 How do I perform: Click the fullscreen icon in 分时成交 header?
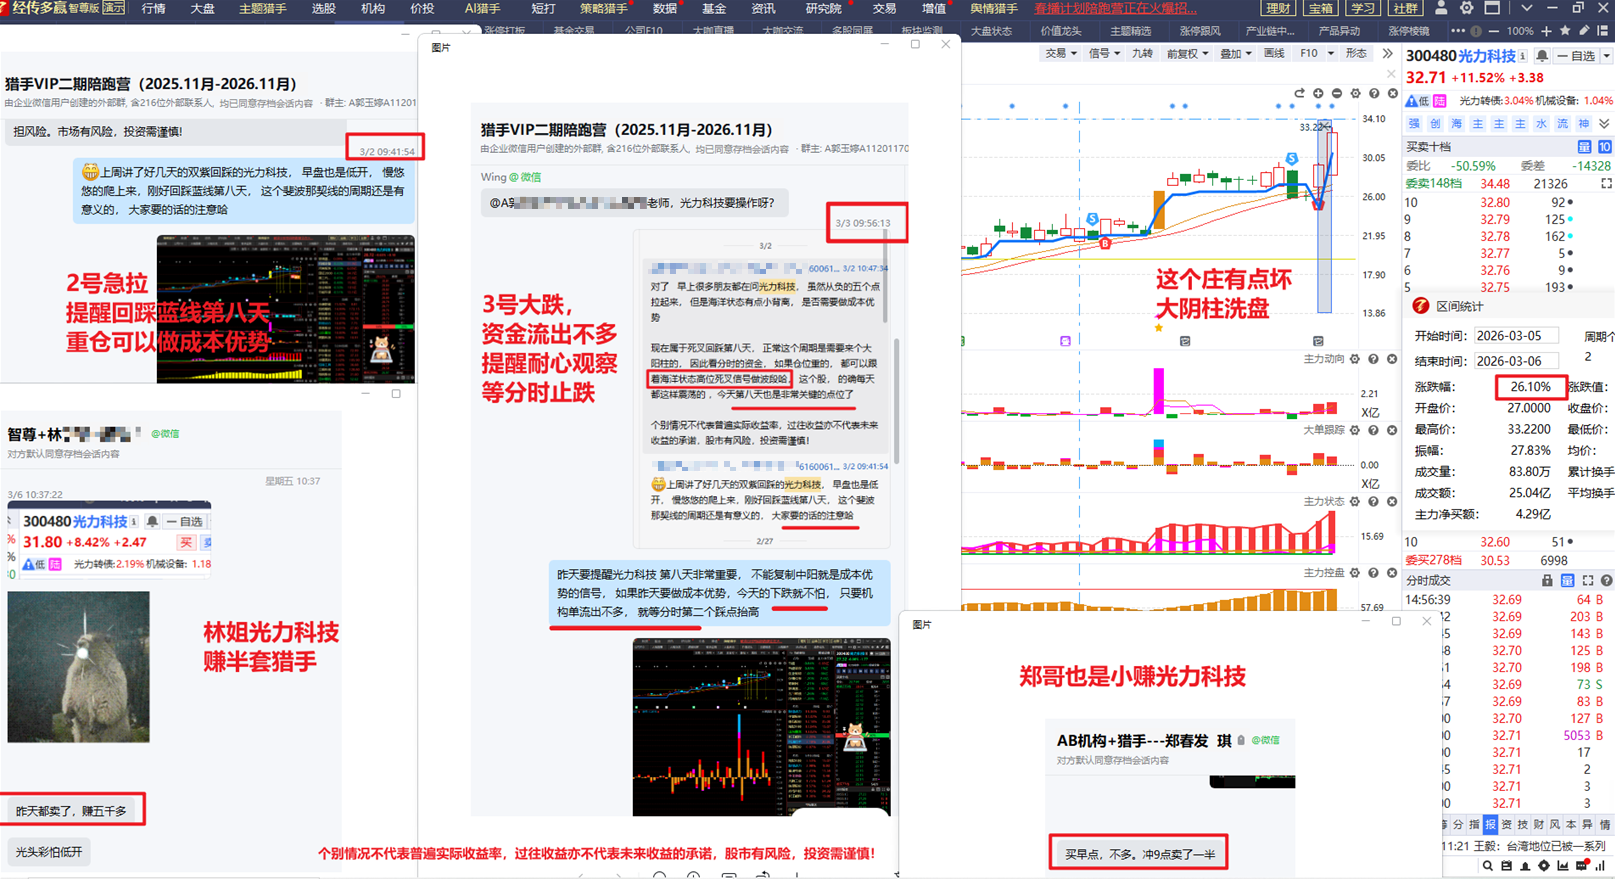click(x=1587, y=581)
